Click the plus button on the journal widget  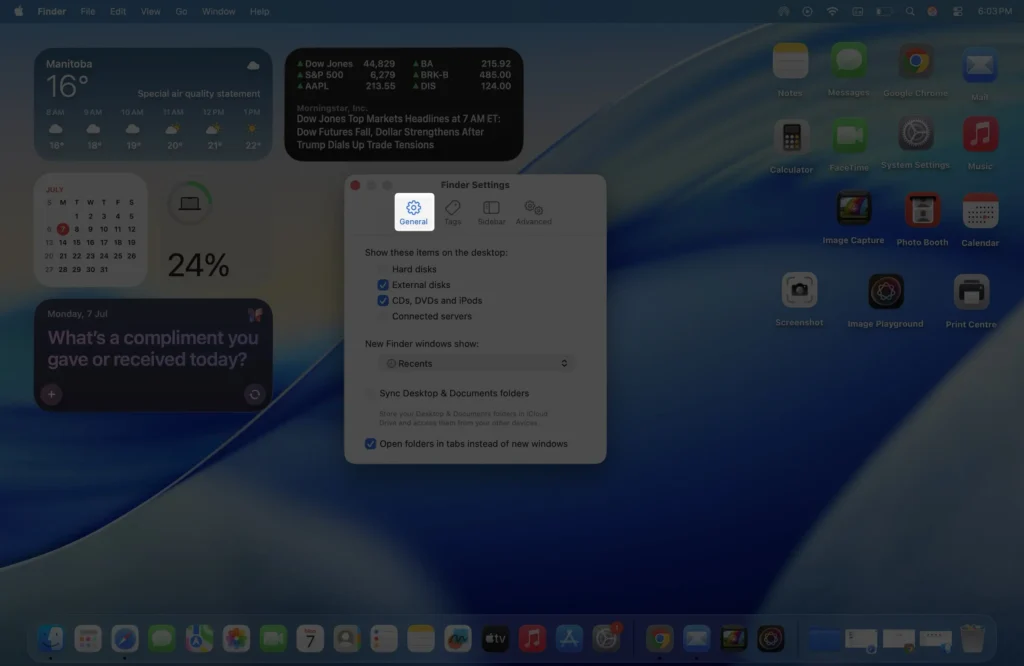click(50, 395)
